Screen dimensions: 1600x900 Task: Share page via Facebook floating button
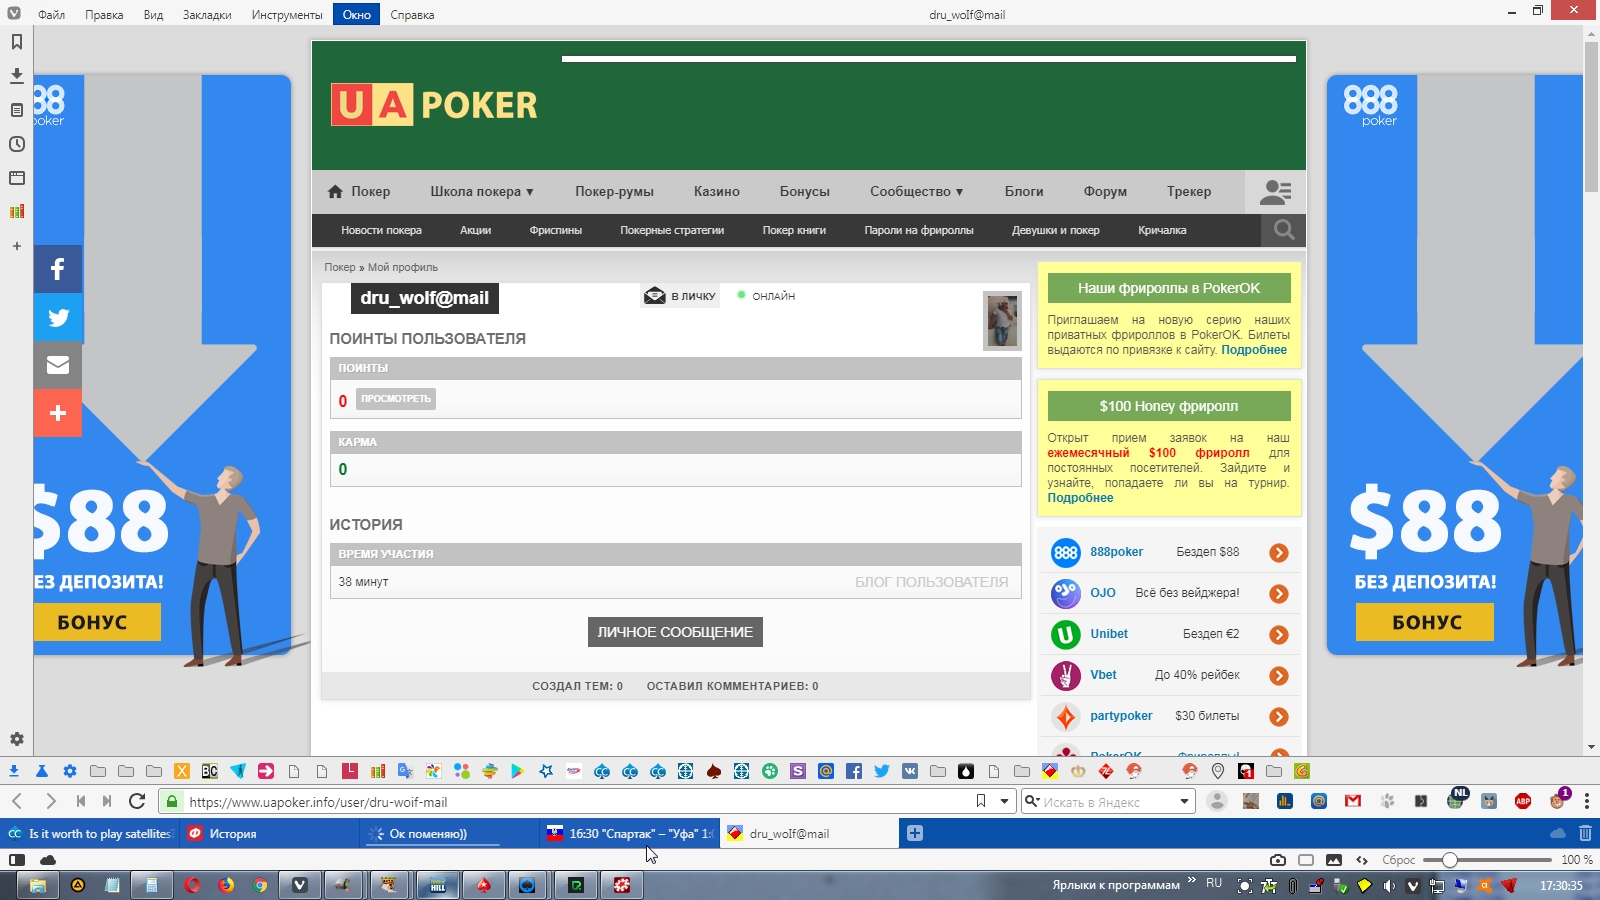[x=58, y=269]
